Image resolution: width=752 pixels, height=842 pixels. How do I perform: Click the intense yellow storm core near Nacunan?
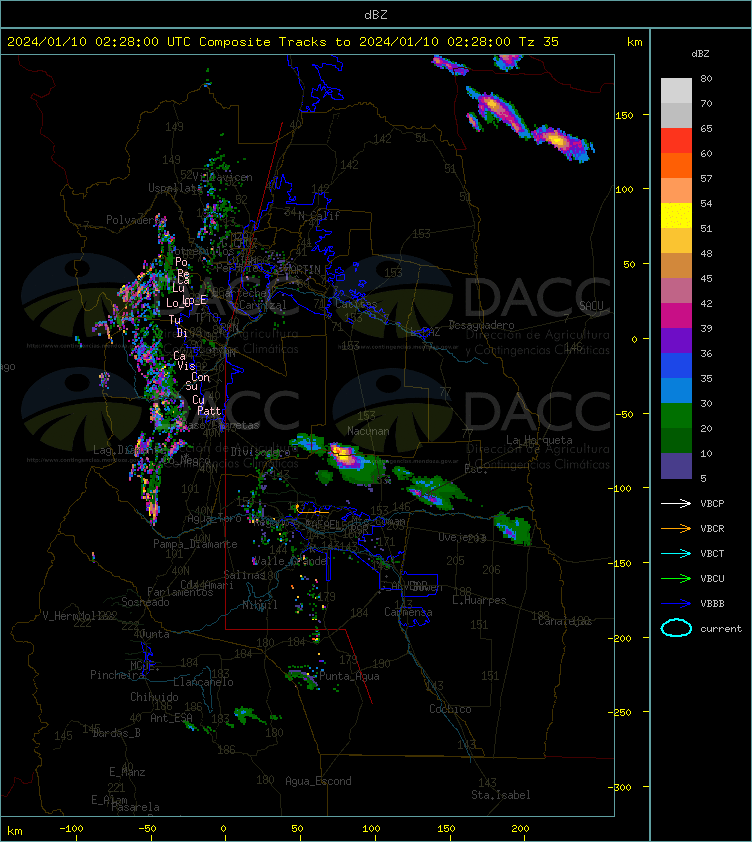pyautogui.click(x=342, y=454)
